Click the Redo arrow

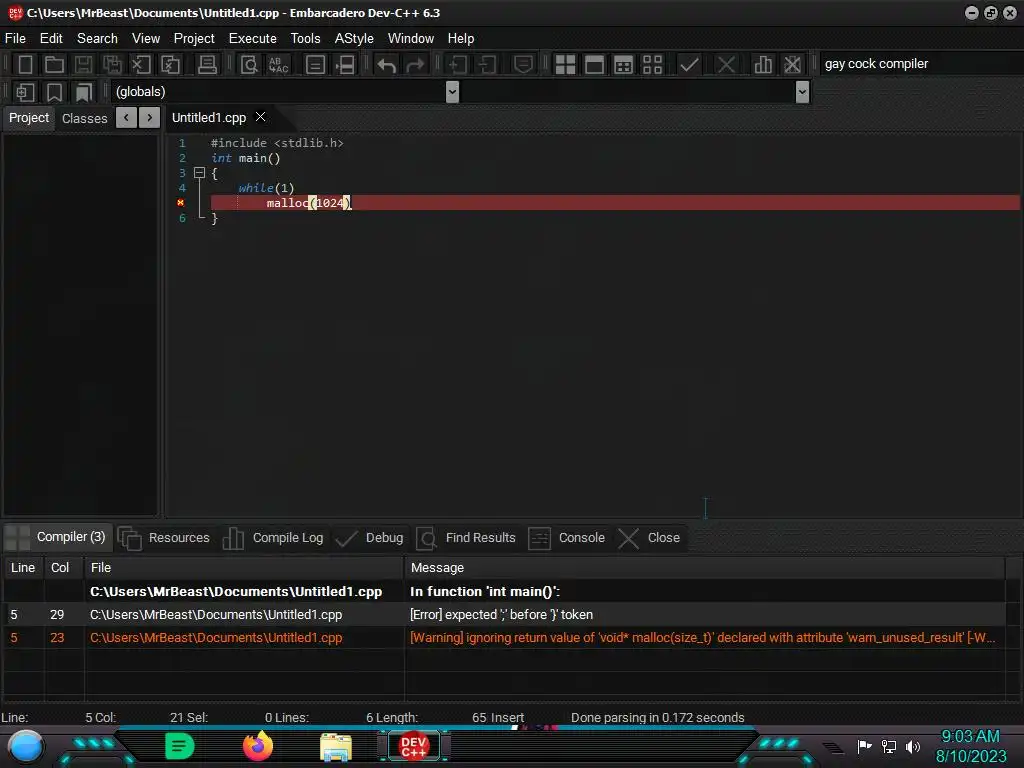tap(415, 64)
